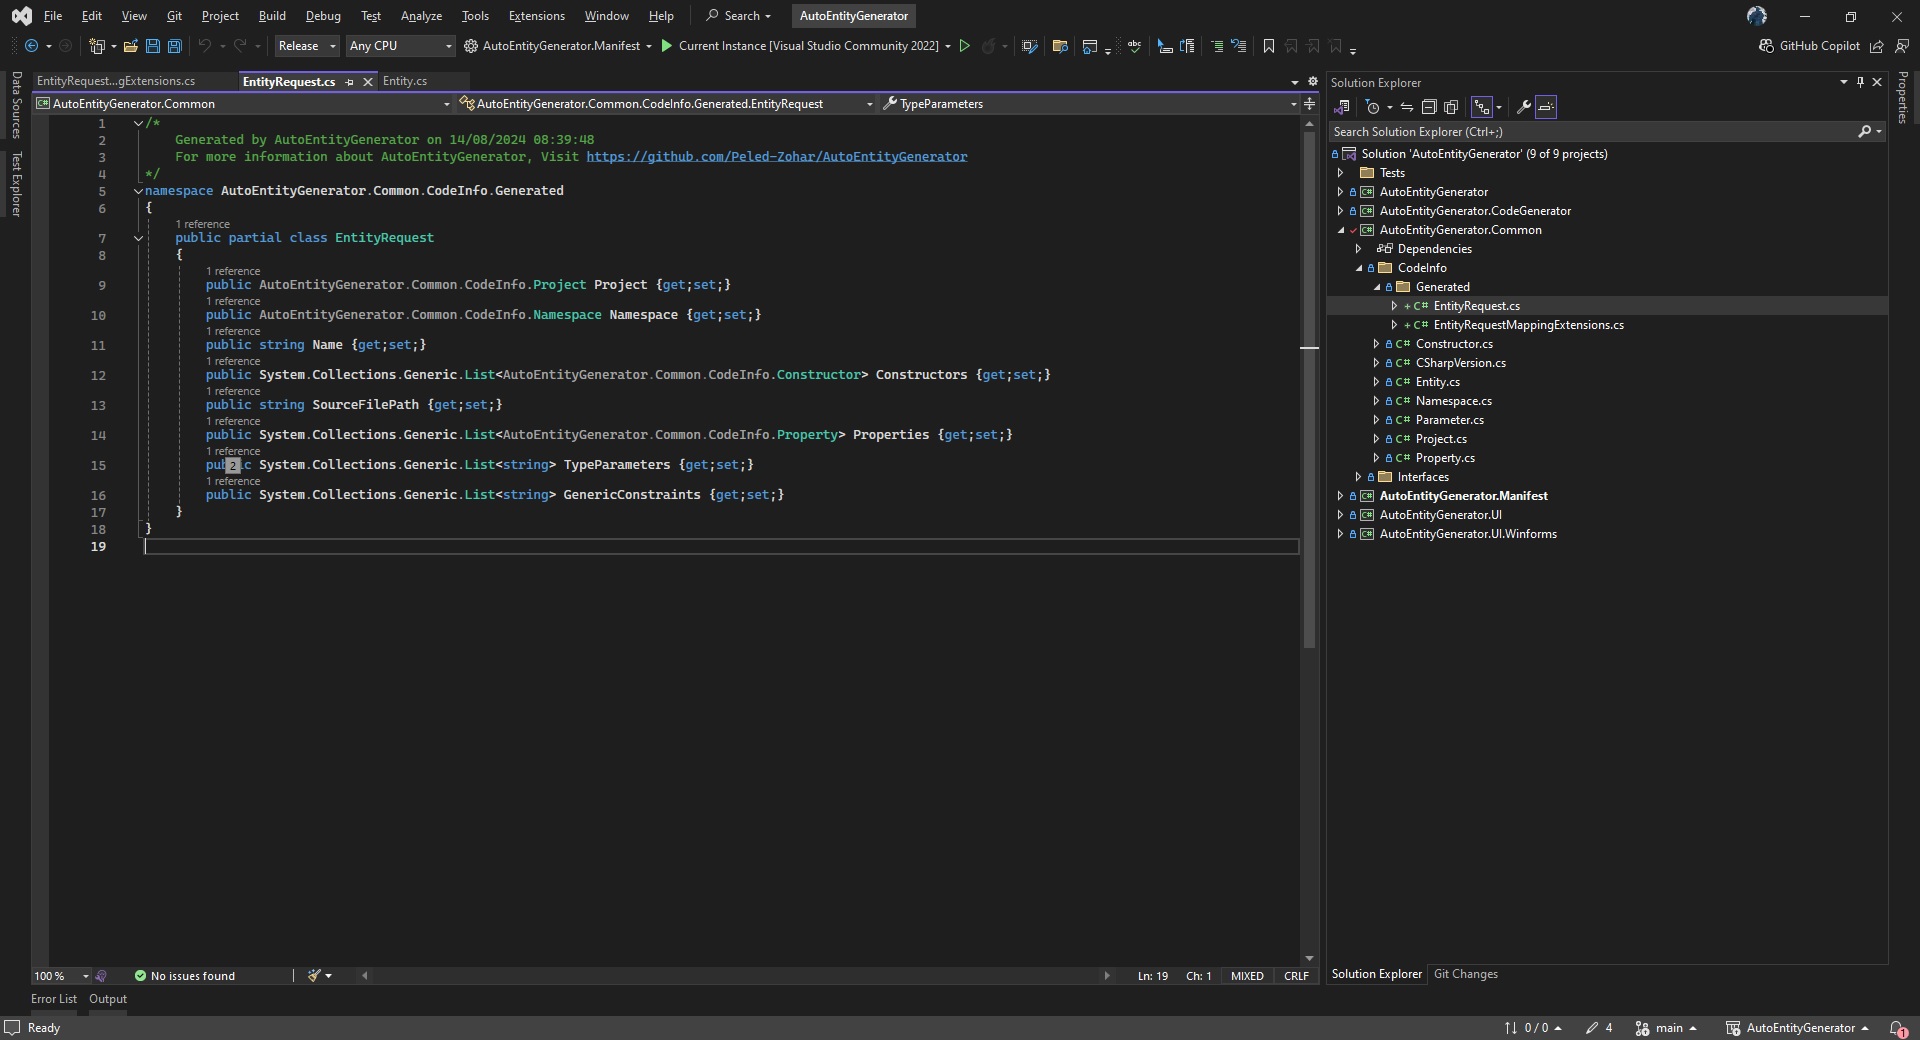Image resolution: width=1920 pixels, height=1040 pixels.
Task: Collapse the EntityRequest class block
Action: pyautogui.click(x=138, y=238)
